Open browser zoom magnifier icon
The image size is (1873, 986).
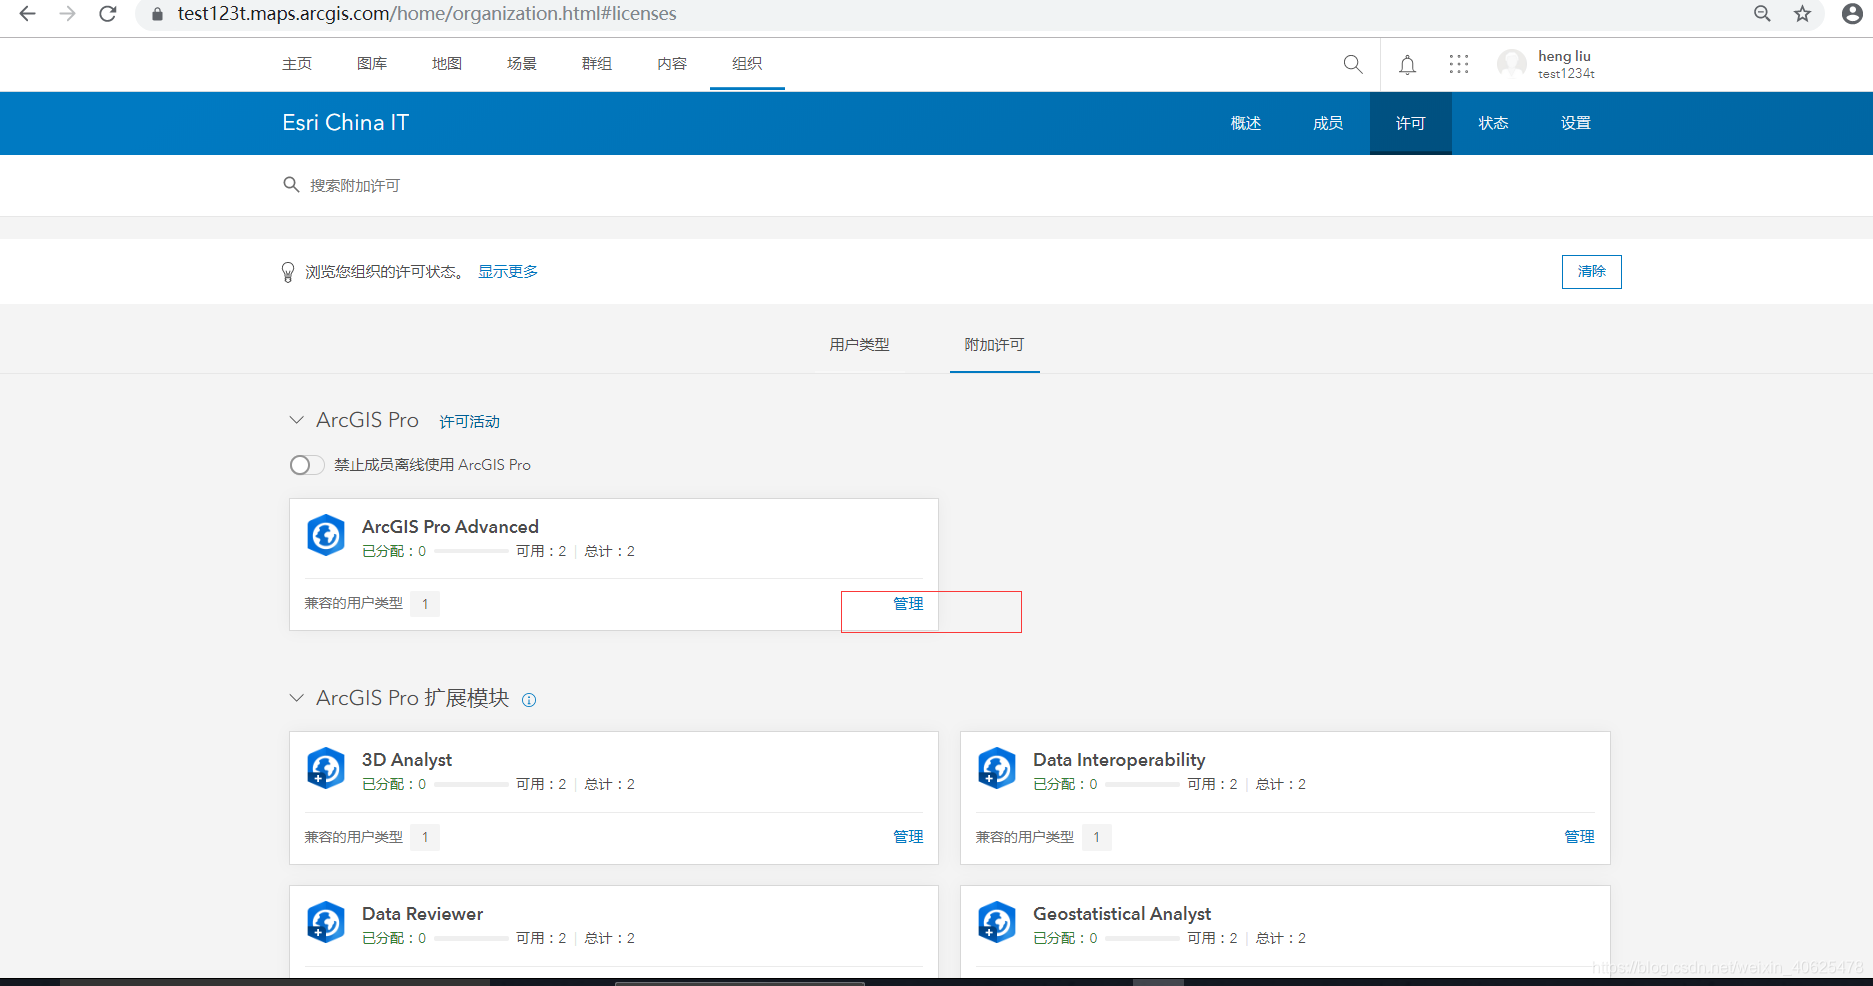(x=1762, y=14)
